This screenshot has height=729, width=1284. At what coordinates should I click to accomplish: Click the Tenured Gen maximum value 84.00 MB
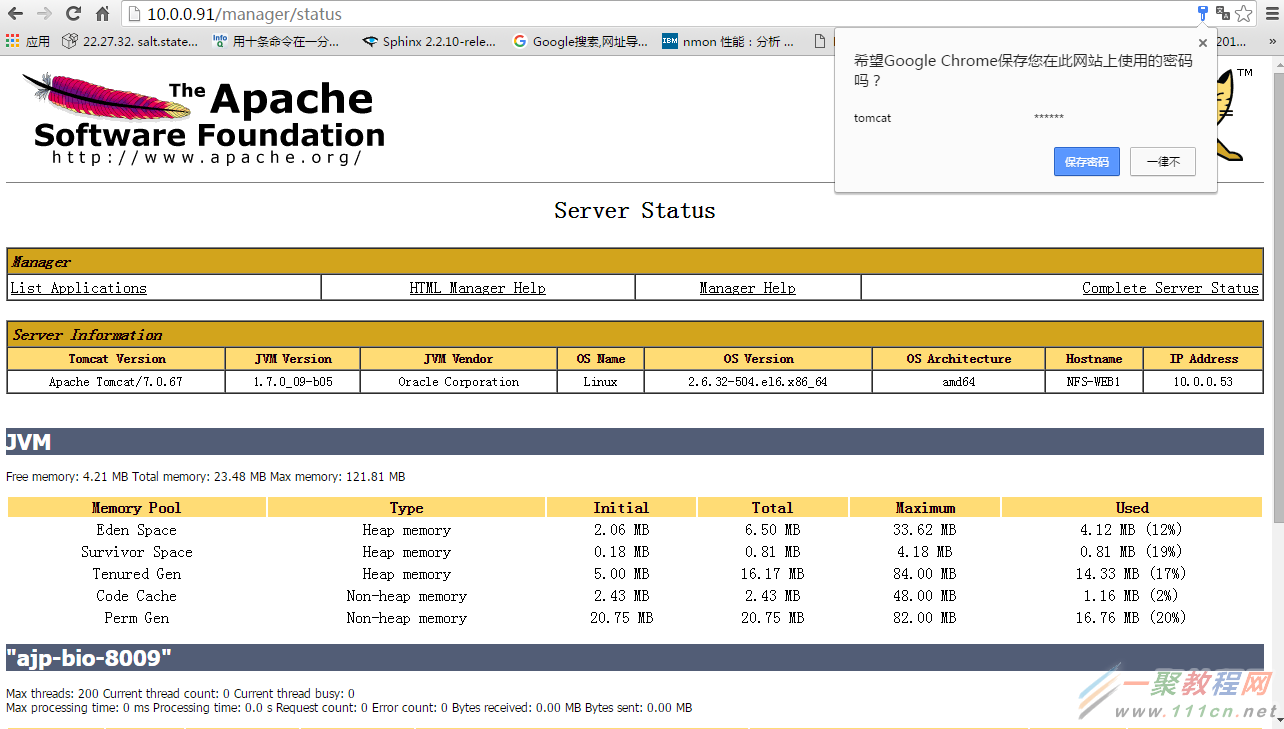(925, 574)
